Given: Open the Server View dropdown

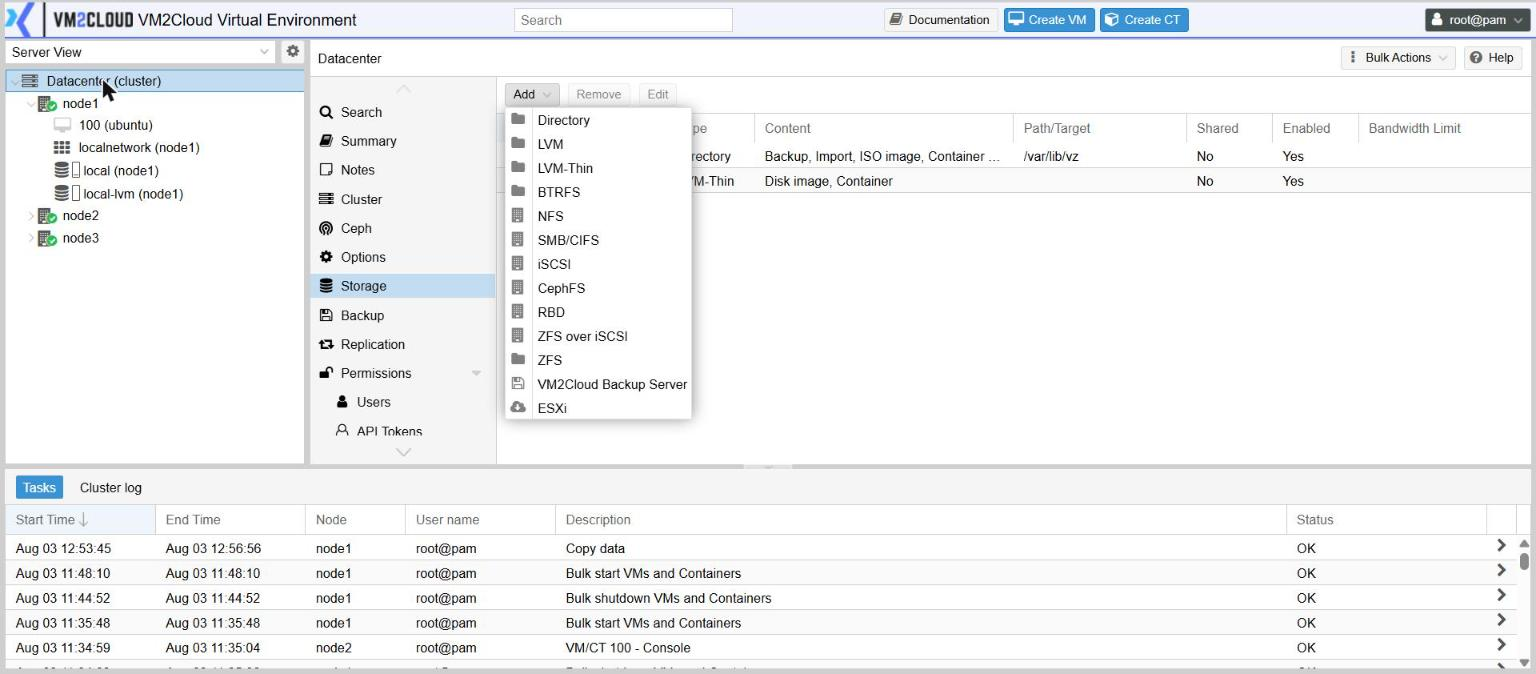Looking at the screenshot, I should [264, 52].
